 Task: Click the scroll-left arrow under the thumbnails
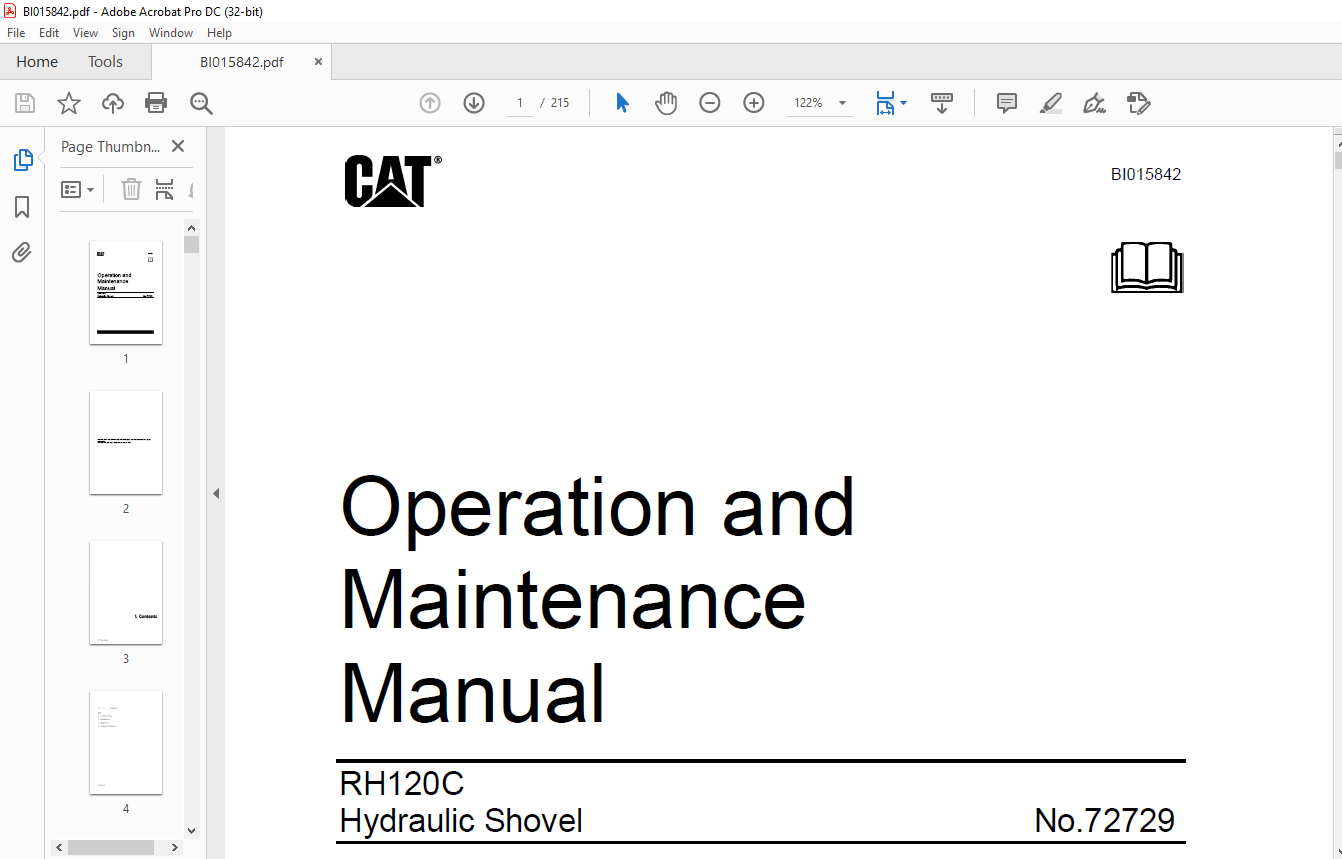tap(59, 847)
